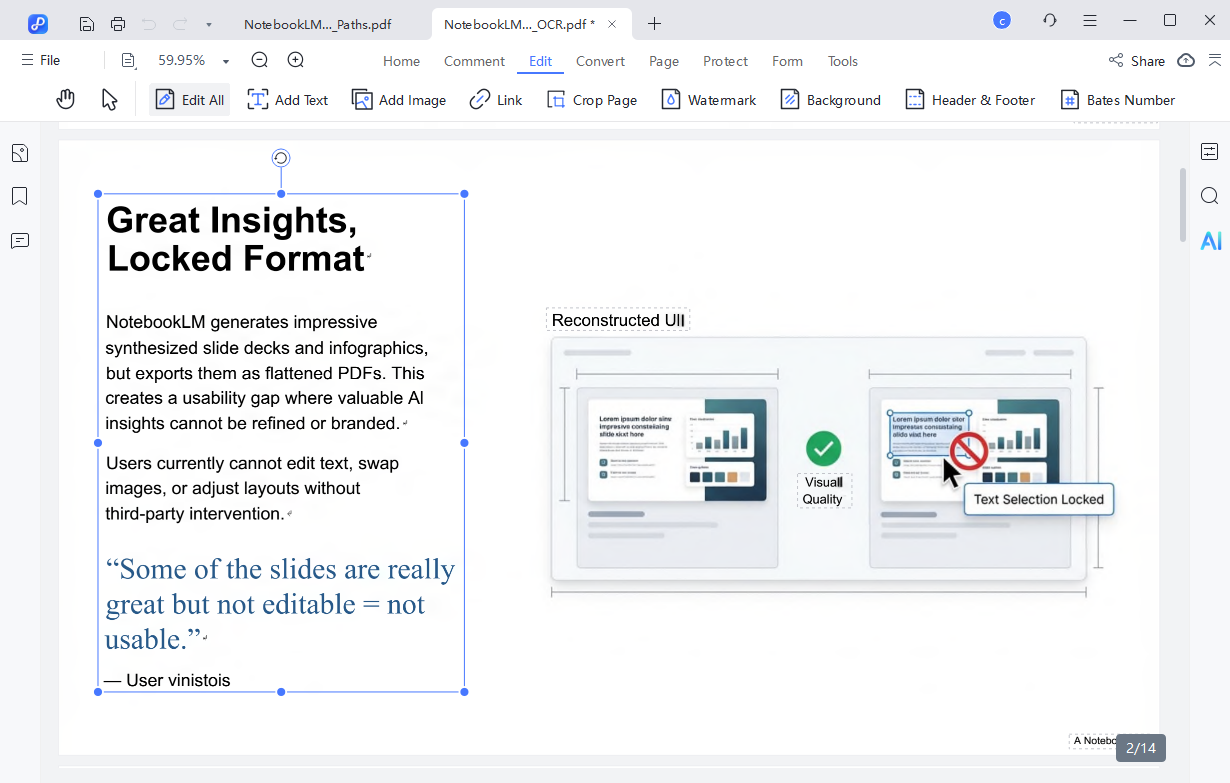The height and width of the screenshot is (783, 1230).
Task: Open the hamburger menu at top right
Action: (1090, 20)
